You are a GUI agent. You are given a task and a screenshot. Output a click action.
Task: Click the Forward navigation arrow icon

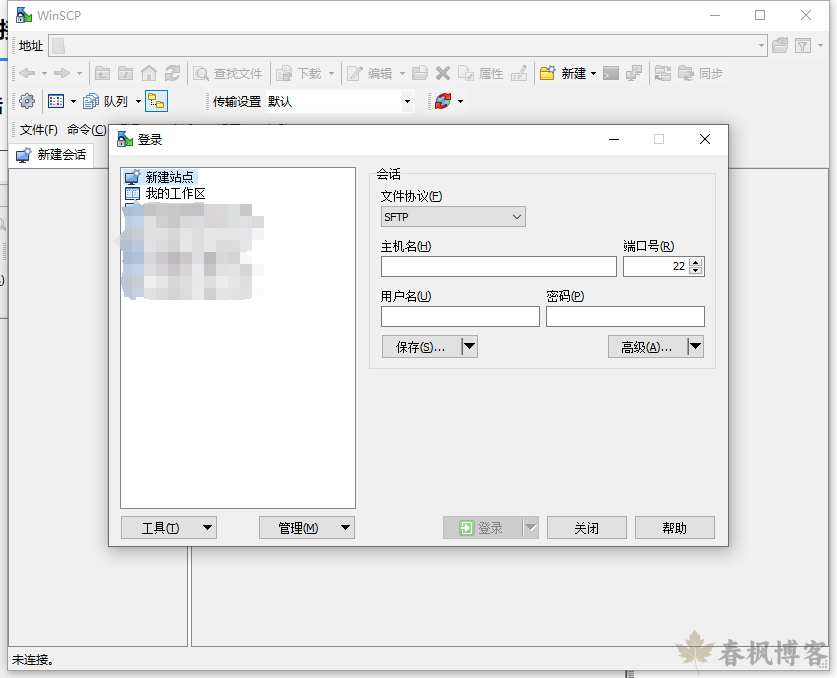(x=62, y=73)
